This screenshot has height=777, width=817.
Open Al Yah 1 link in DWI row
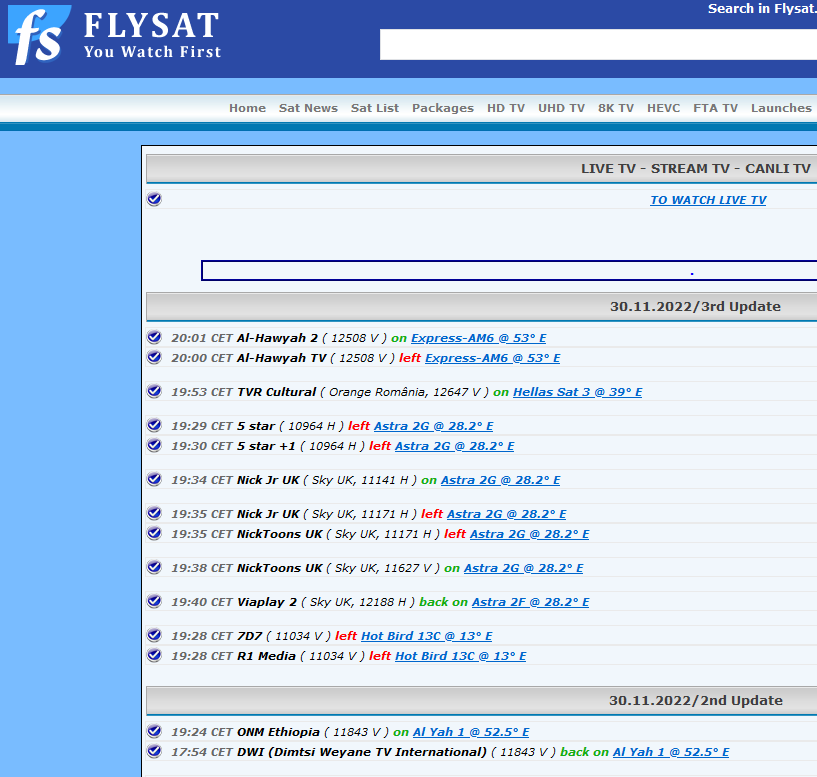[671, 752]
